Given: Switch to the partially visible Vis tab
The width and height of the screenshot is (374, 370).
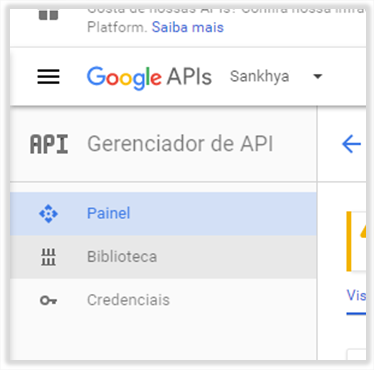Looking at the screenshot, I should (356, 296).
